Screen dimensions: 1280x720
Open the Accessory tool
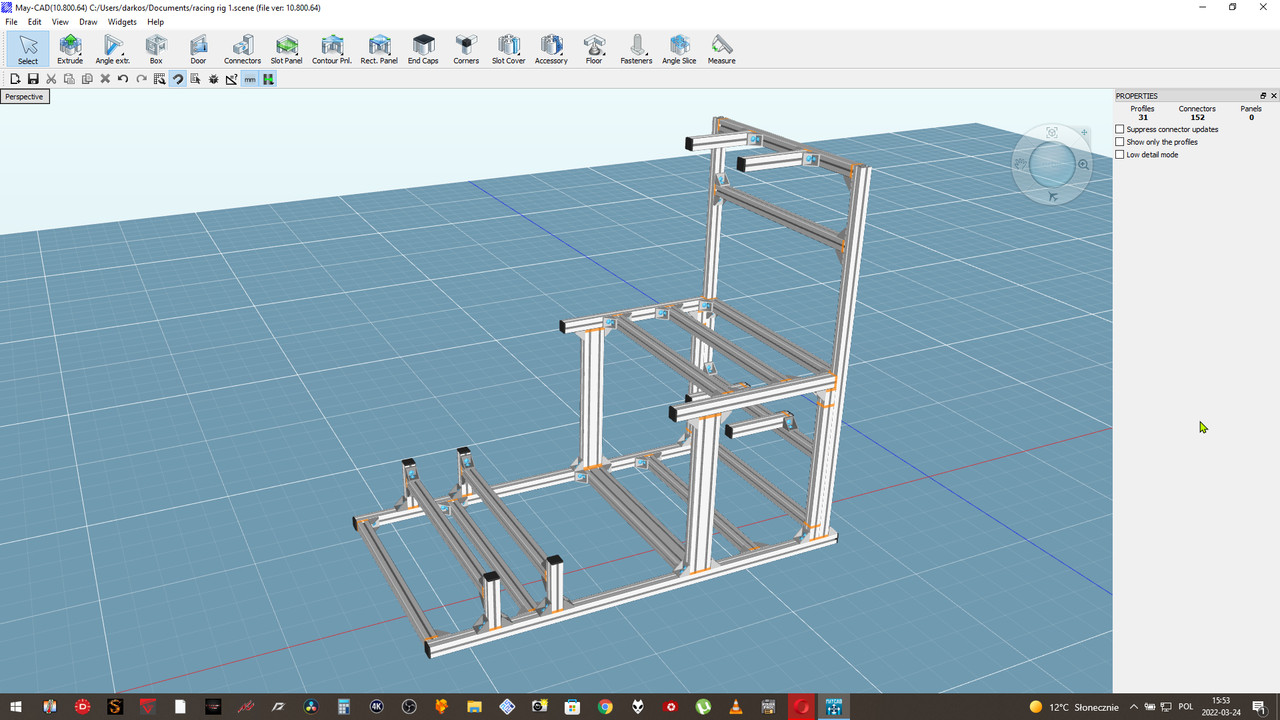coord(551,49)
